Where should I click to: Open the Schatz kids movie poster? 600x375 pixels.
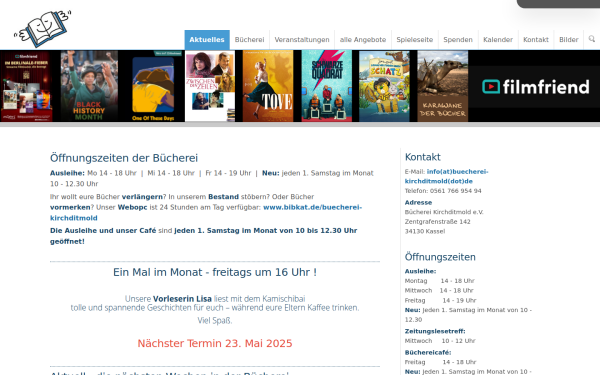(384, 86)
